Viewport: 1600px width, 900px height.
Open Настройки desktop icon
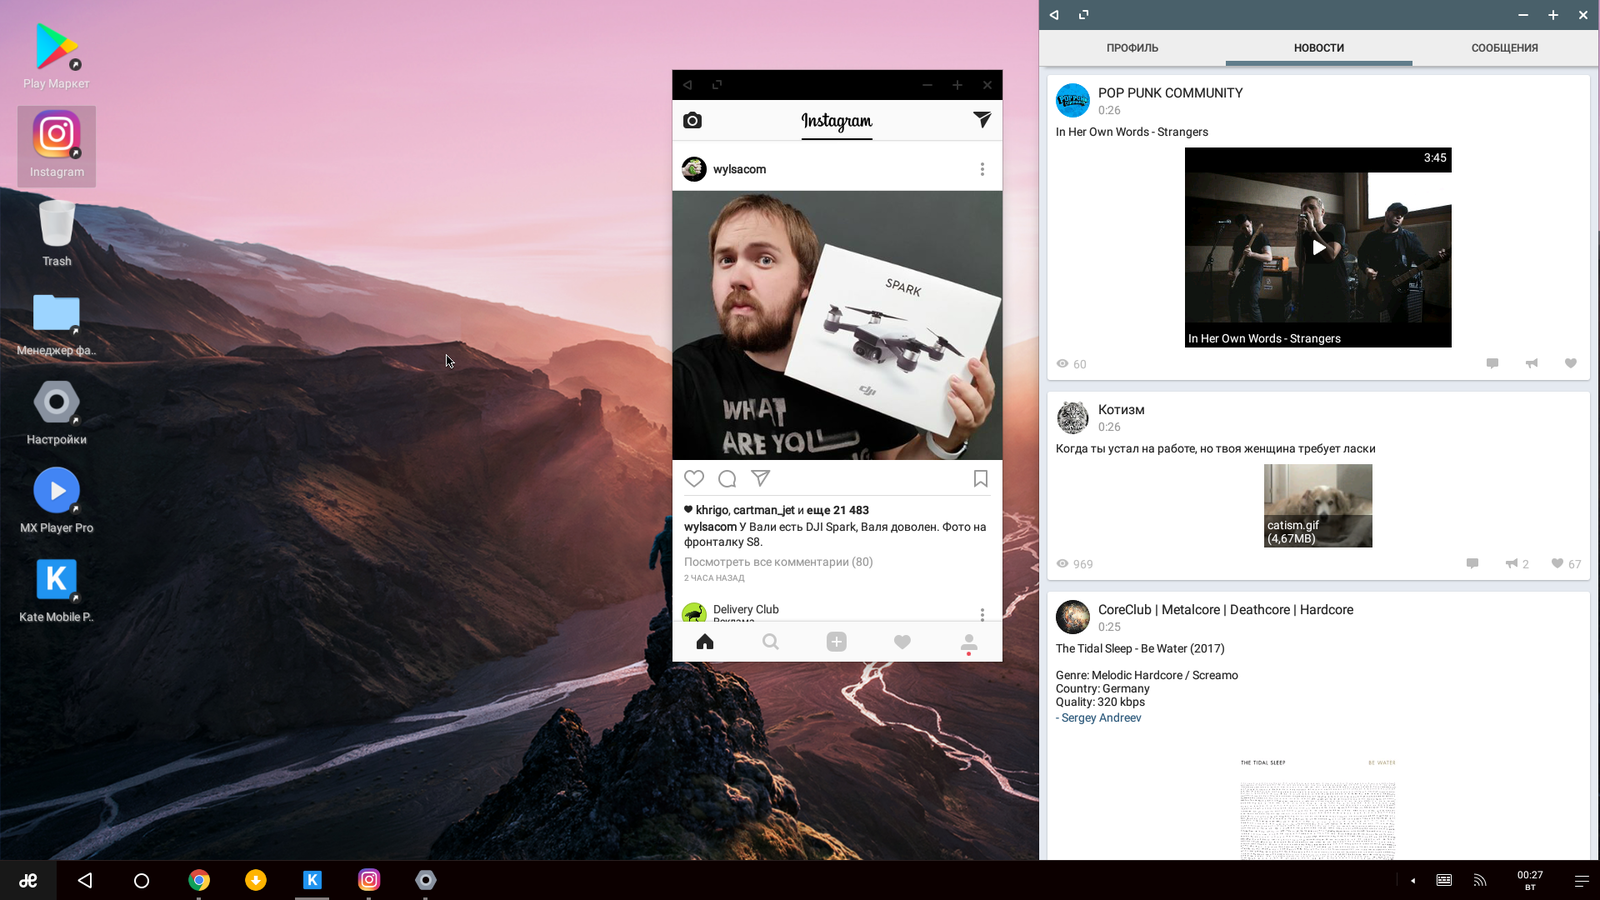coord(56,412)
